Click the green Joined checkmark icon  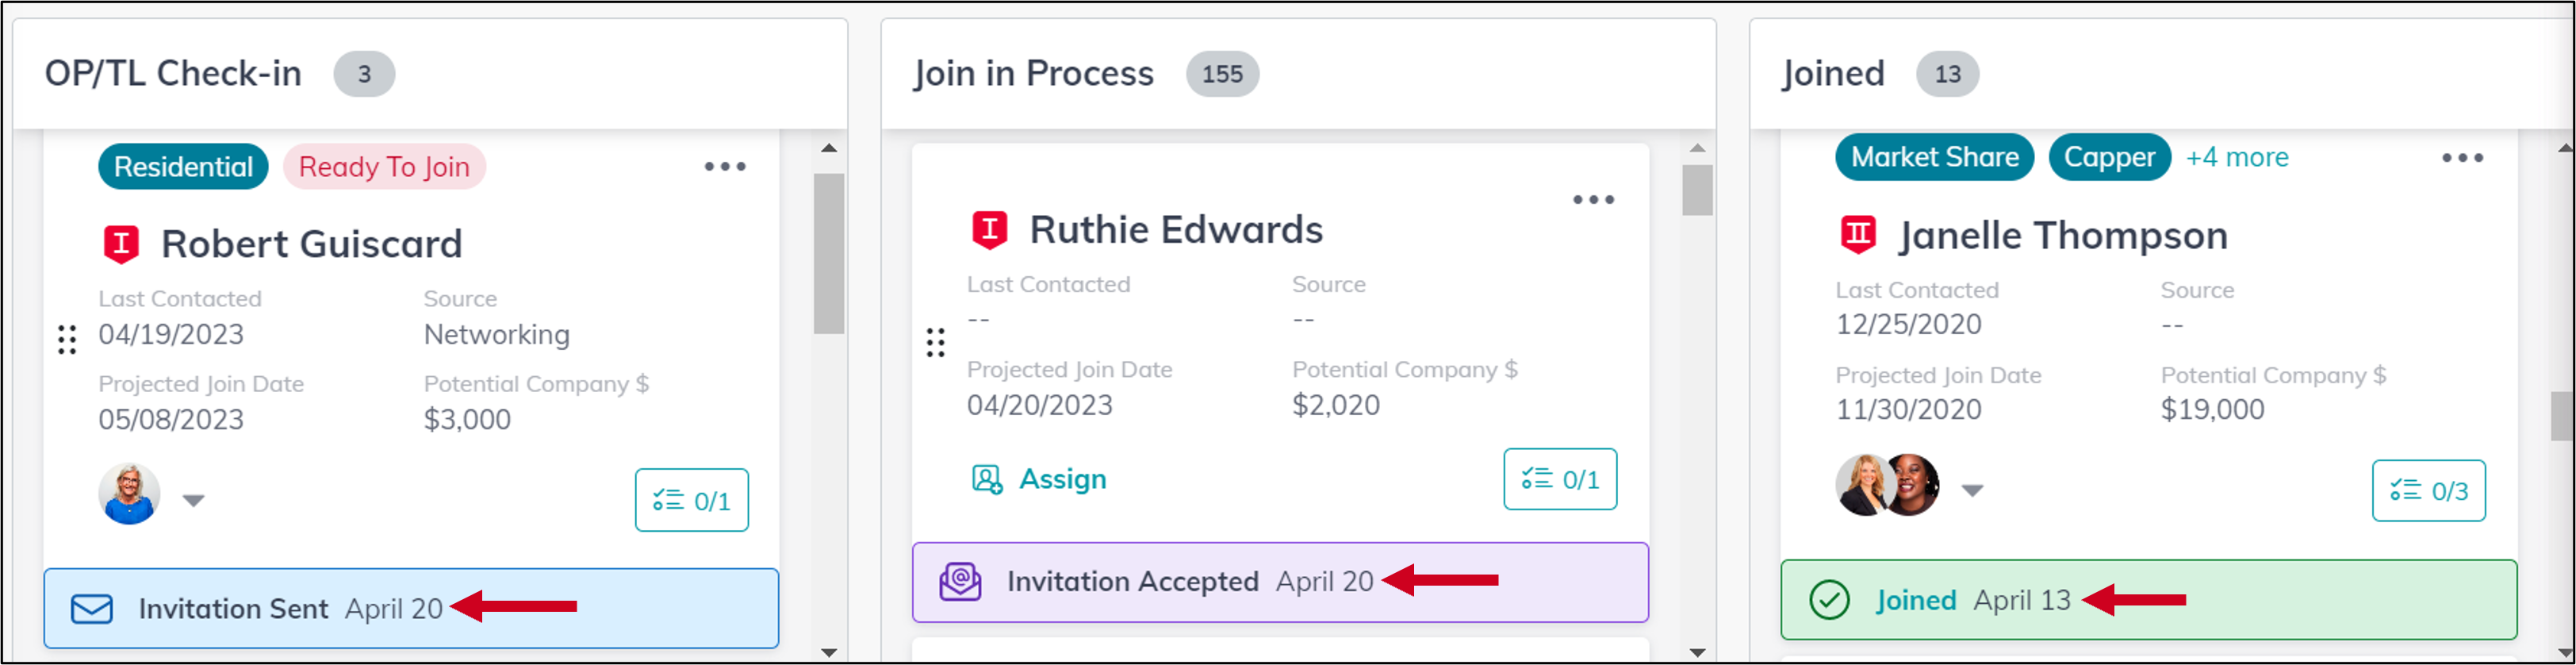[x=1829, y=600]
